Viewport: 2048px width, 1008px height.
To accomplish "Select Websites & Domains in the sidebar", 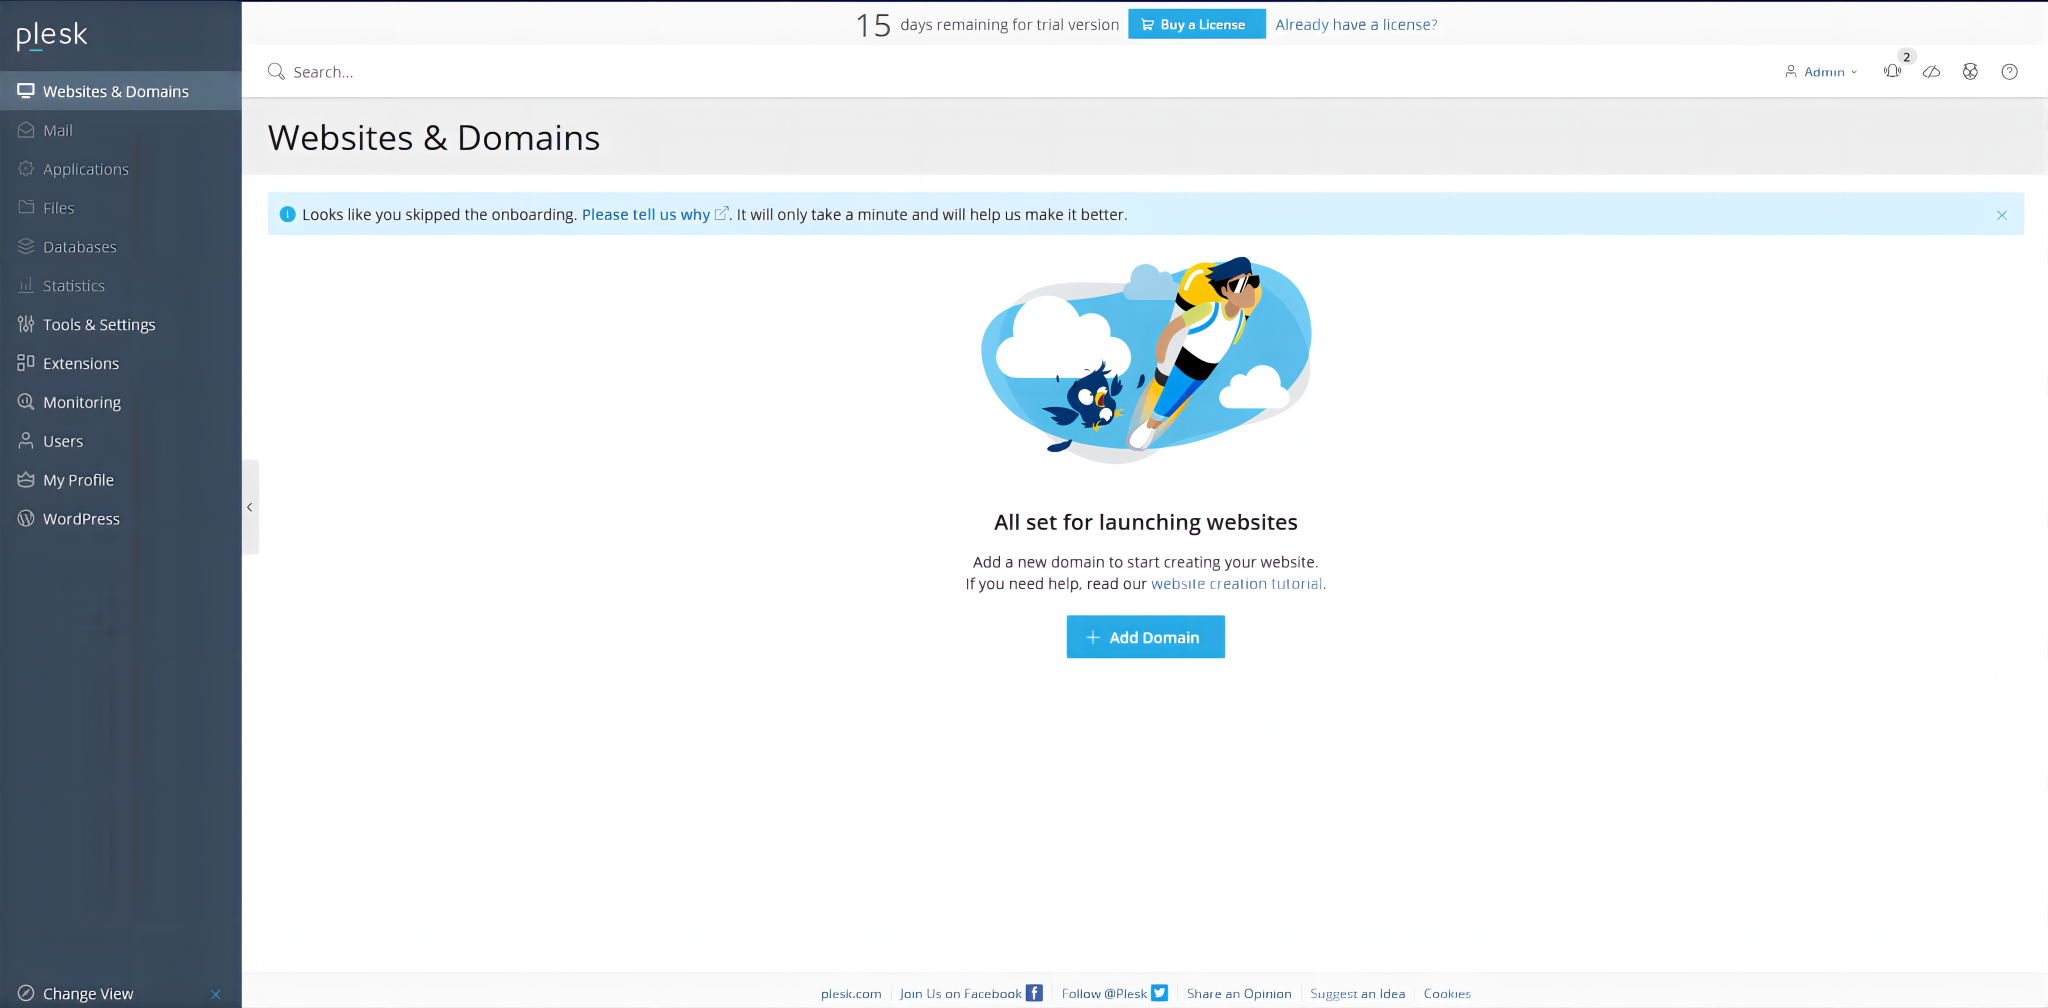I will coord(115,91).
